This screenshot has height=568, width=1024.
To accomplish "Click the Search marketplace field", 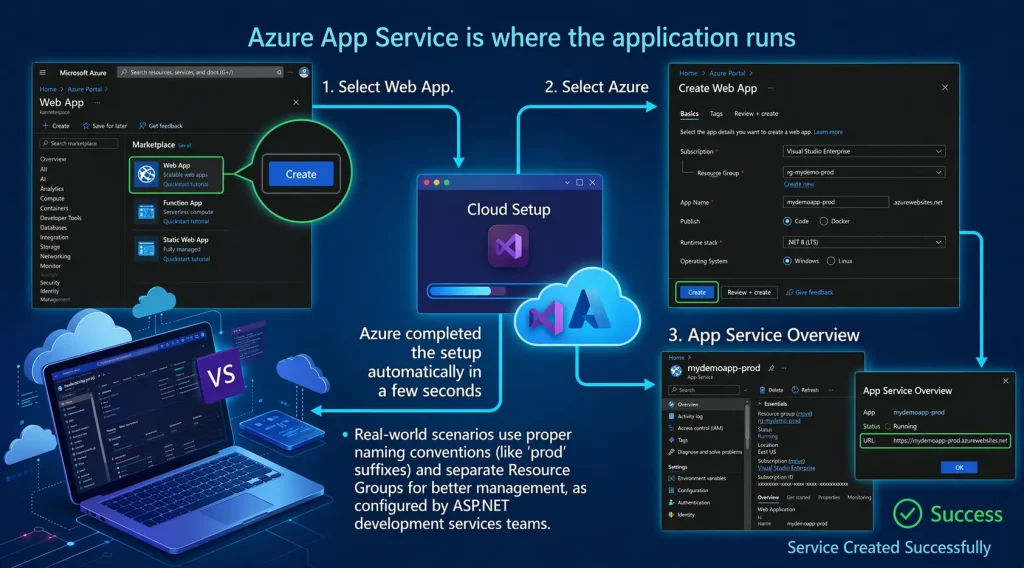I will click(x=79, y=144).
